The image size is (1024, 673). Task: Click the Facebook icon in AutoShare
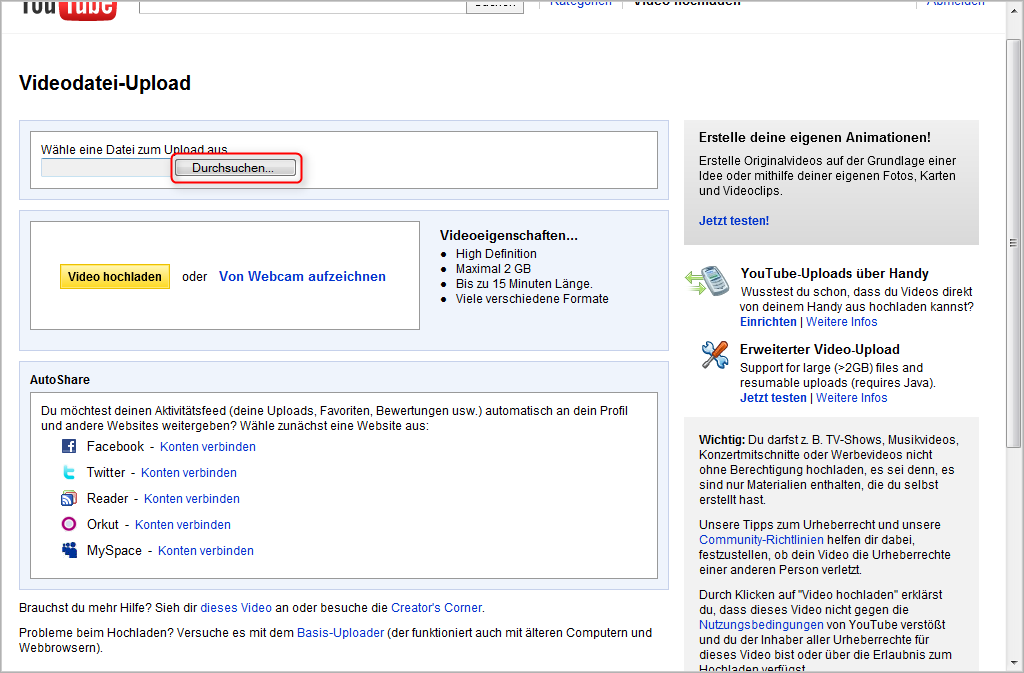(69, 446)
